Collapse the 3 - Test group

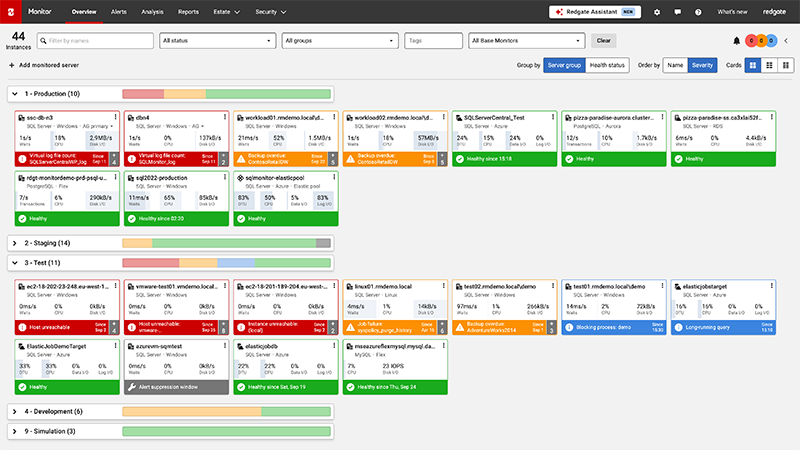tap(15, 263)
